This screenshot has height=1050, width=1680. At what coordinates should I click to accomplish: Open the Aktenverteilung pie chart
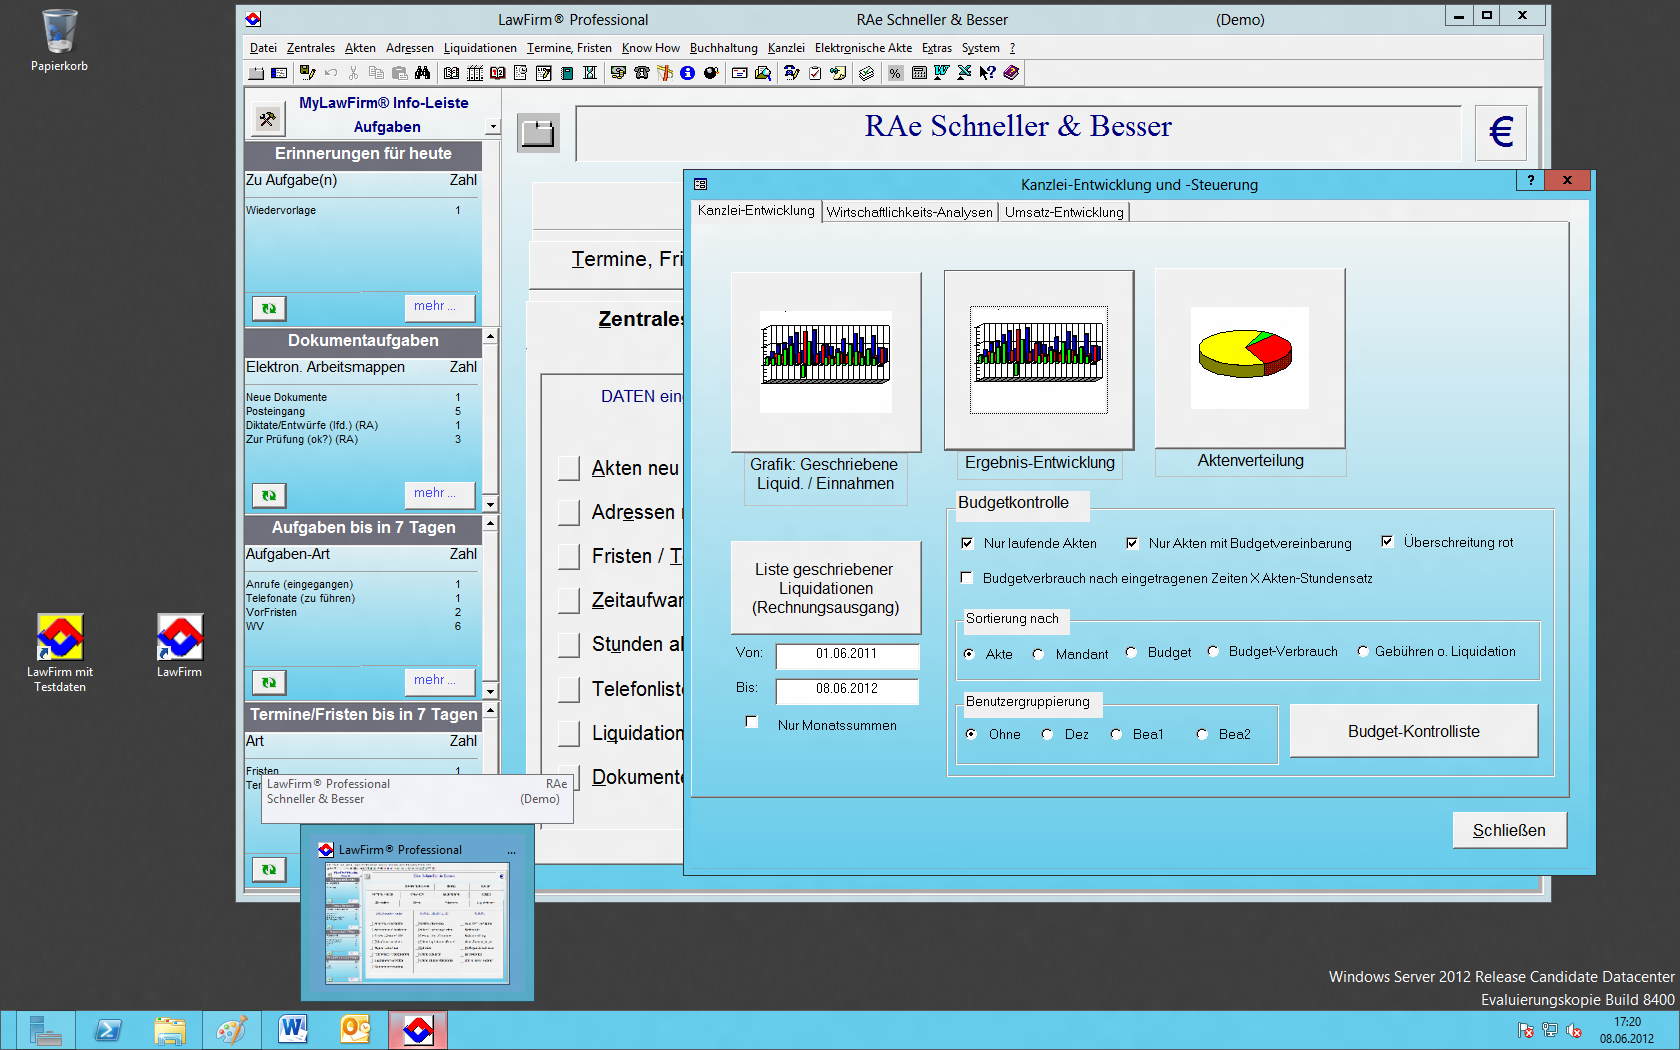coord(1249,358)
